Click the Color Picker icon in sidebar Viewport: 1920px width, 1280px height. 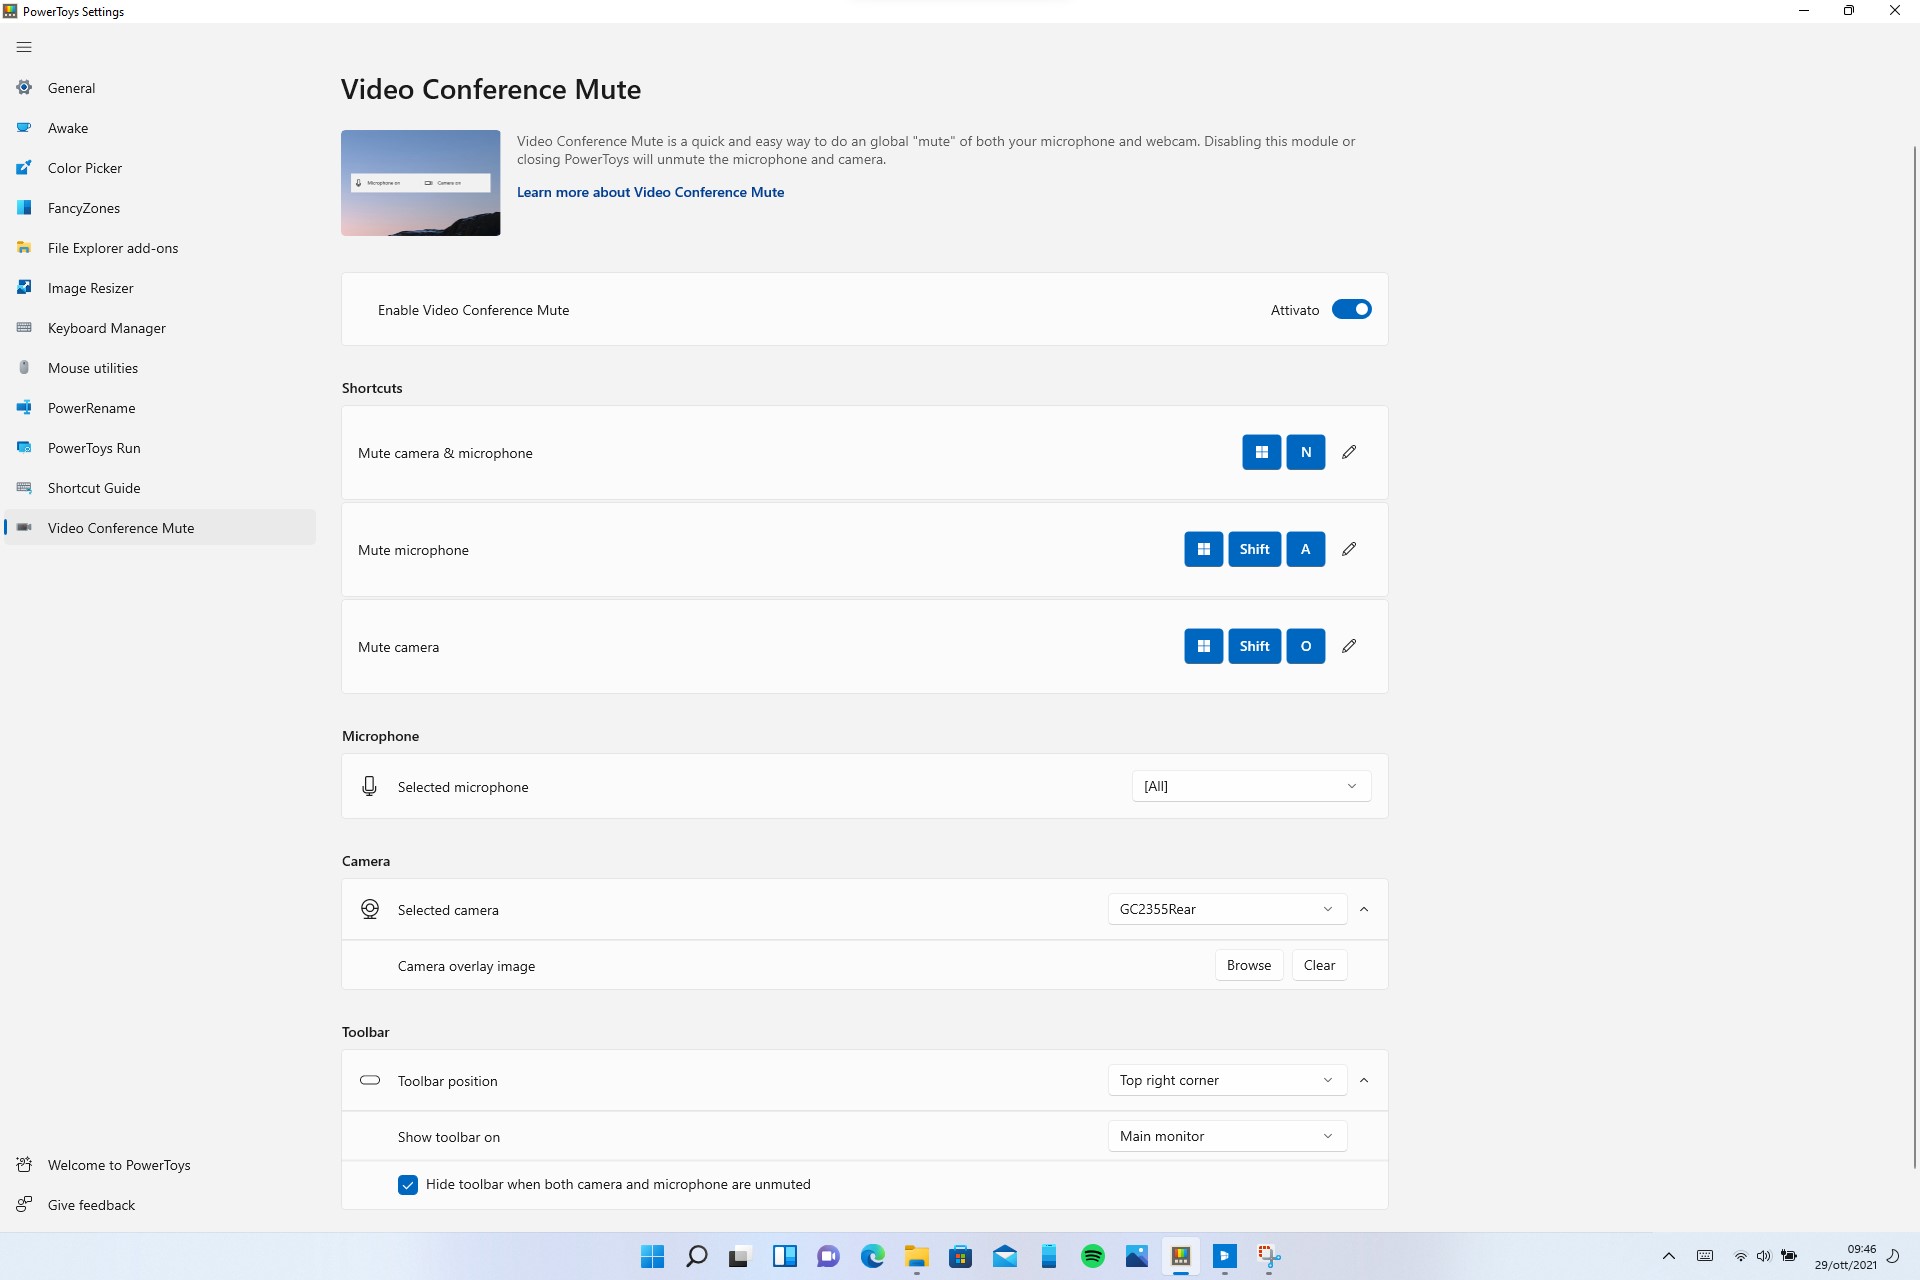[24, 168]
